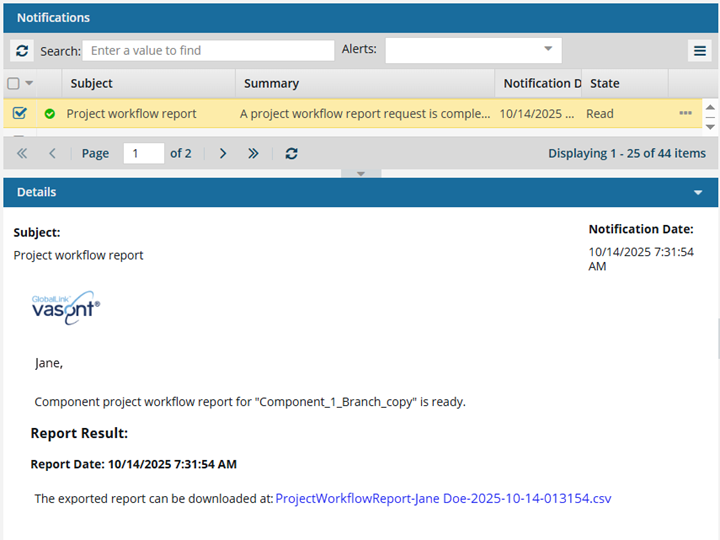This screenshot has height=540, width=720.
Task: Download the ProjectWorkflowReport-Jane Doe CSV file
Action: point(442,498)
